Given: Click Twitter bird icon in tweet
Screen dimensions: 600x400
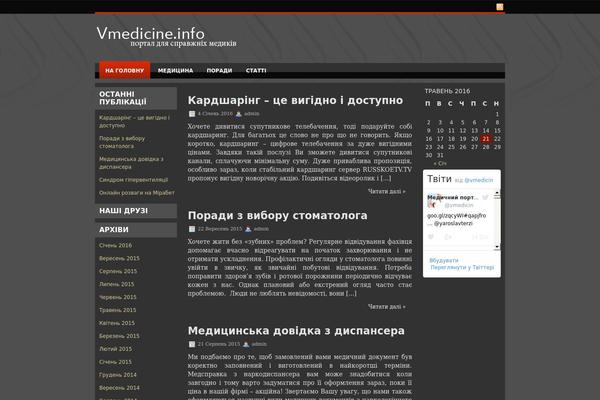Looking at the screenshot, I should click(x=485, y=197).
